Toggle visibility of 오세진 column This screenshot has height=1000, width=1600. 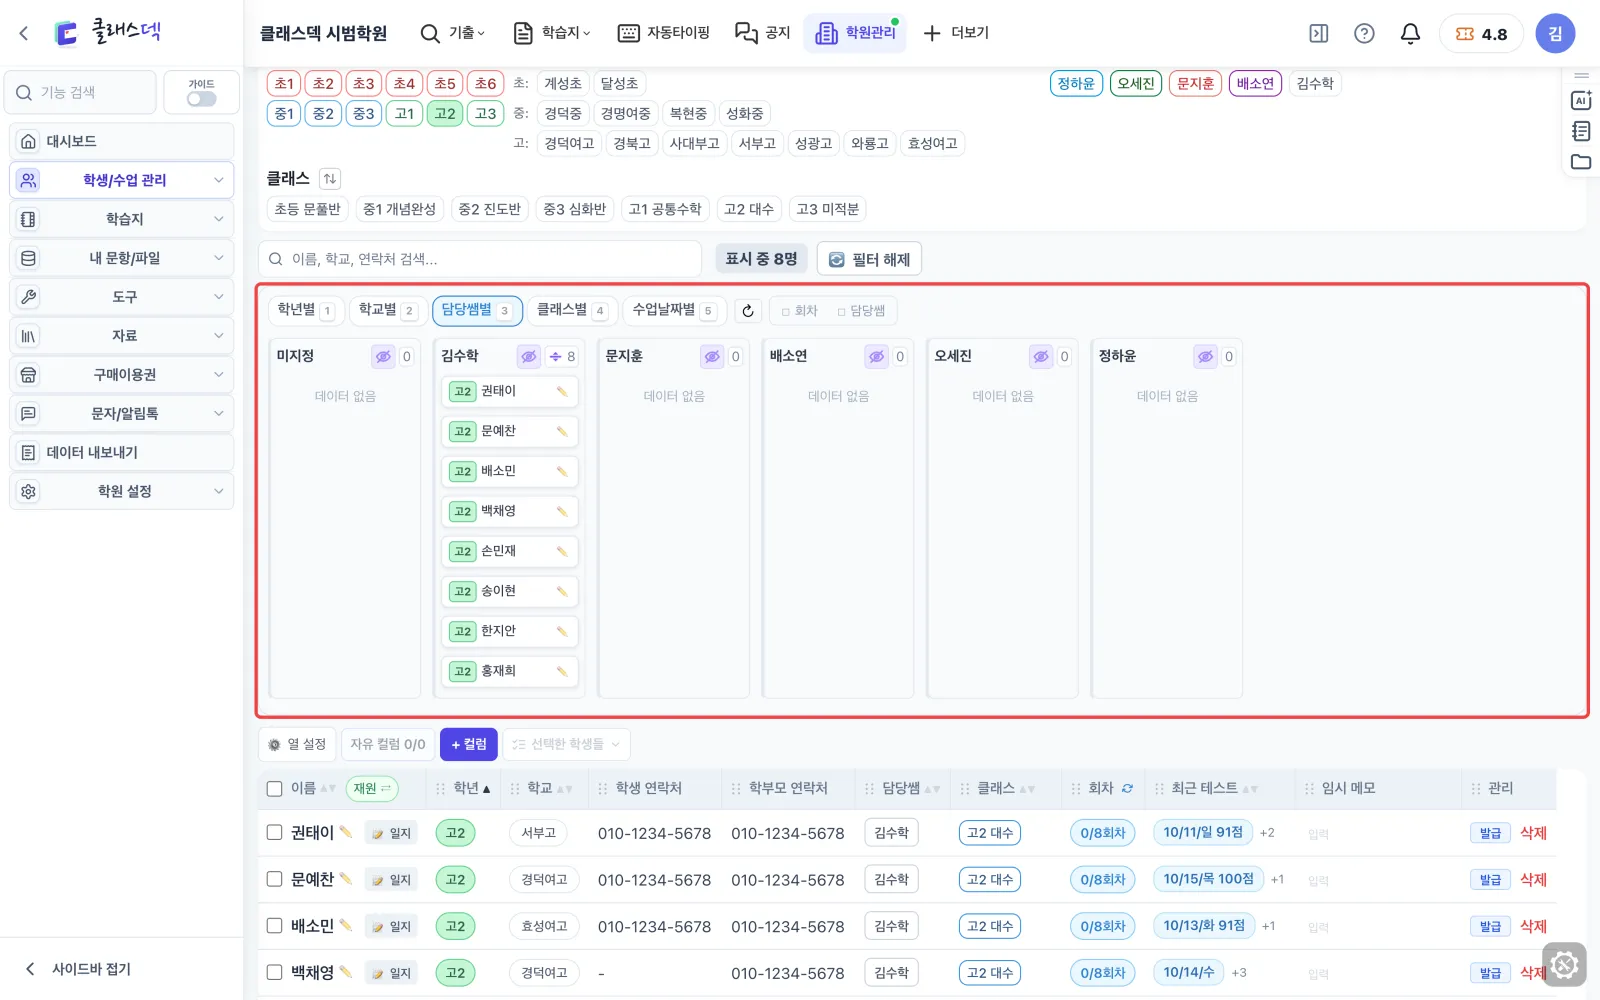pyautogui.click(x=1041, y=356)
